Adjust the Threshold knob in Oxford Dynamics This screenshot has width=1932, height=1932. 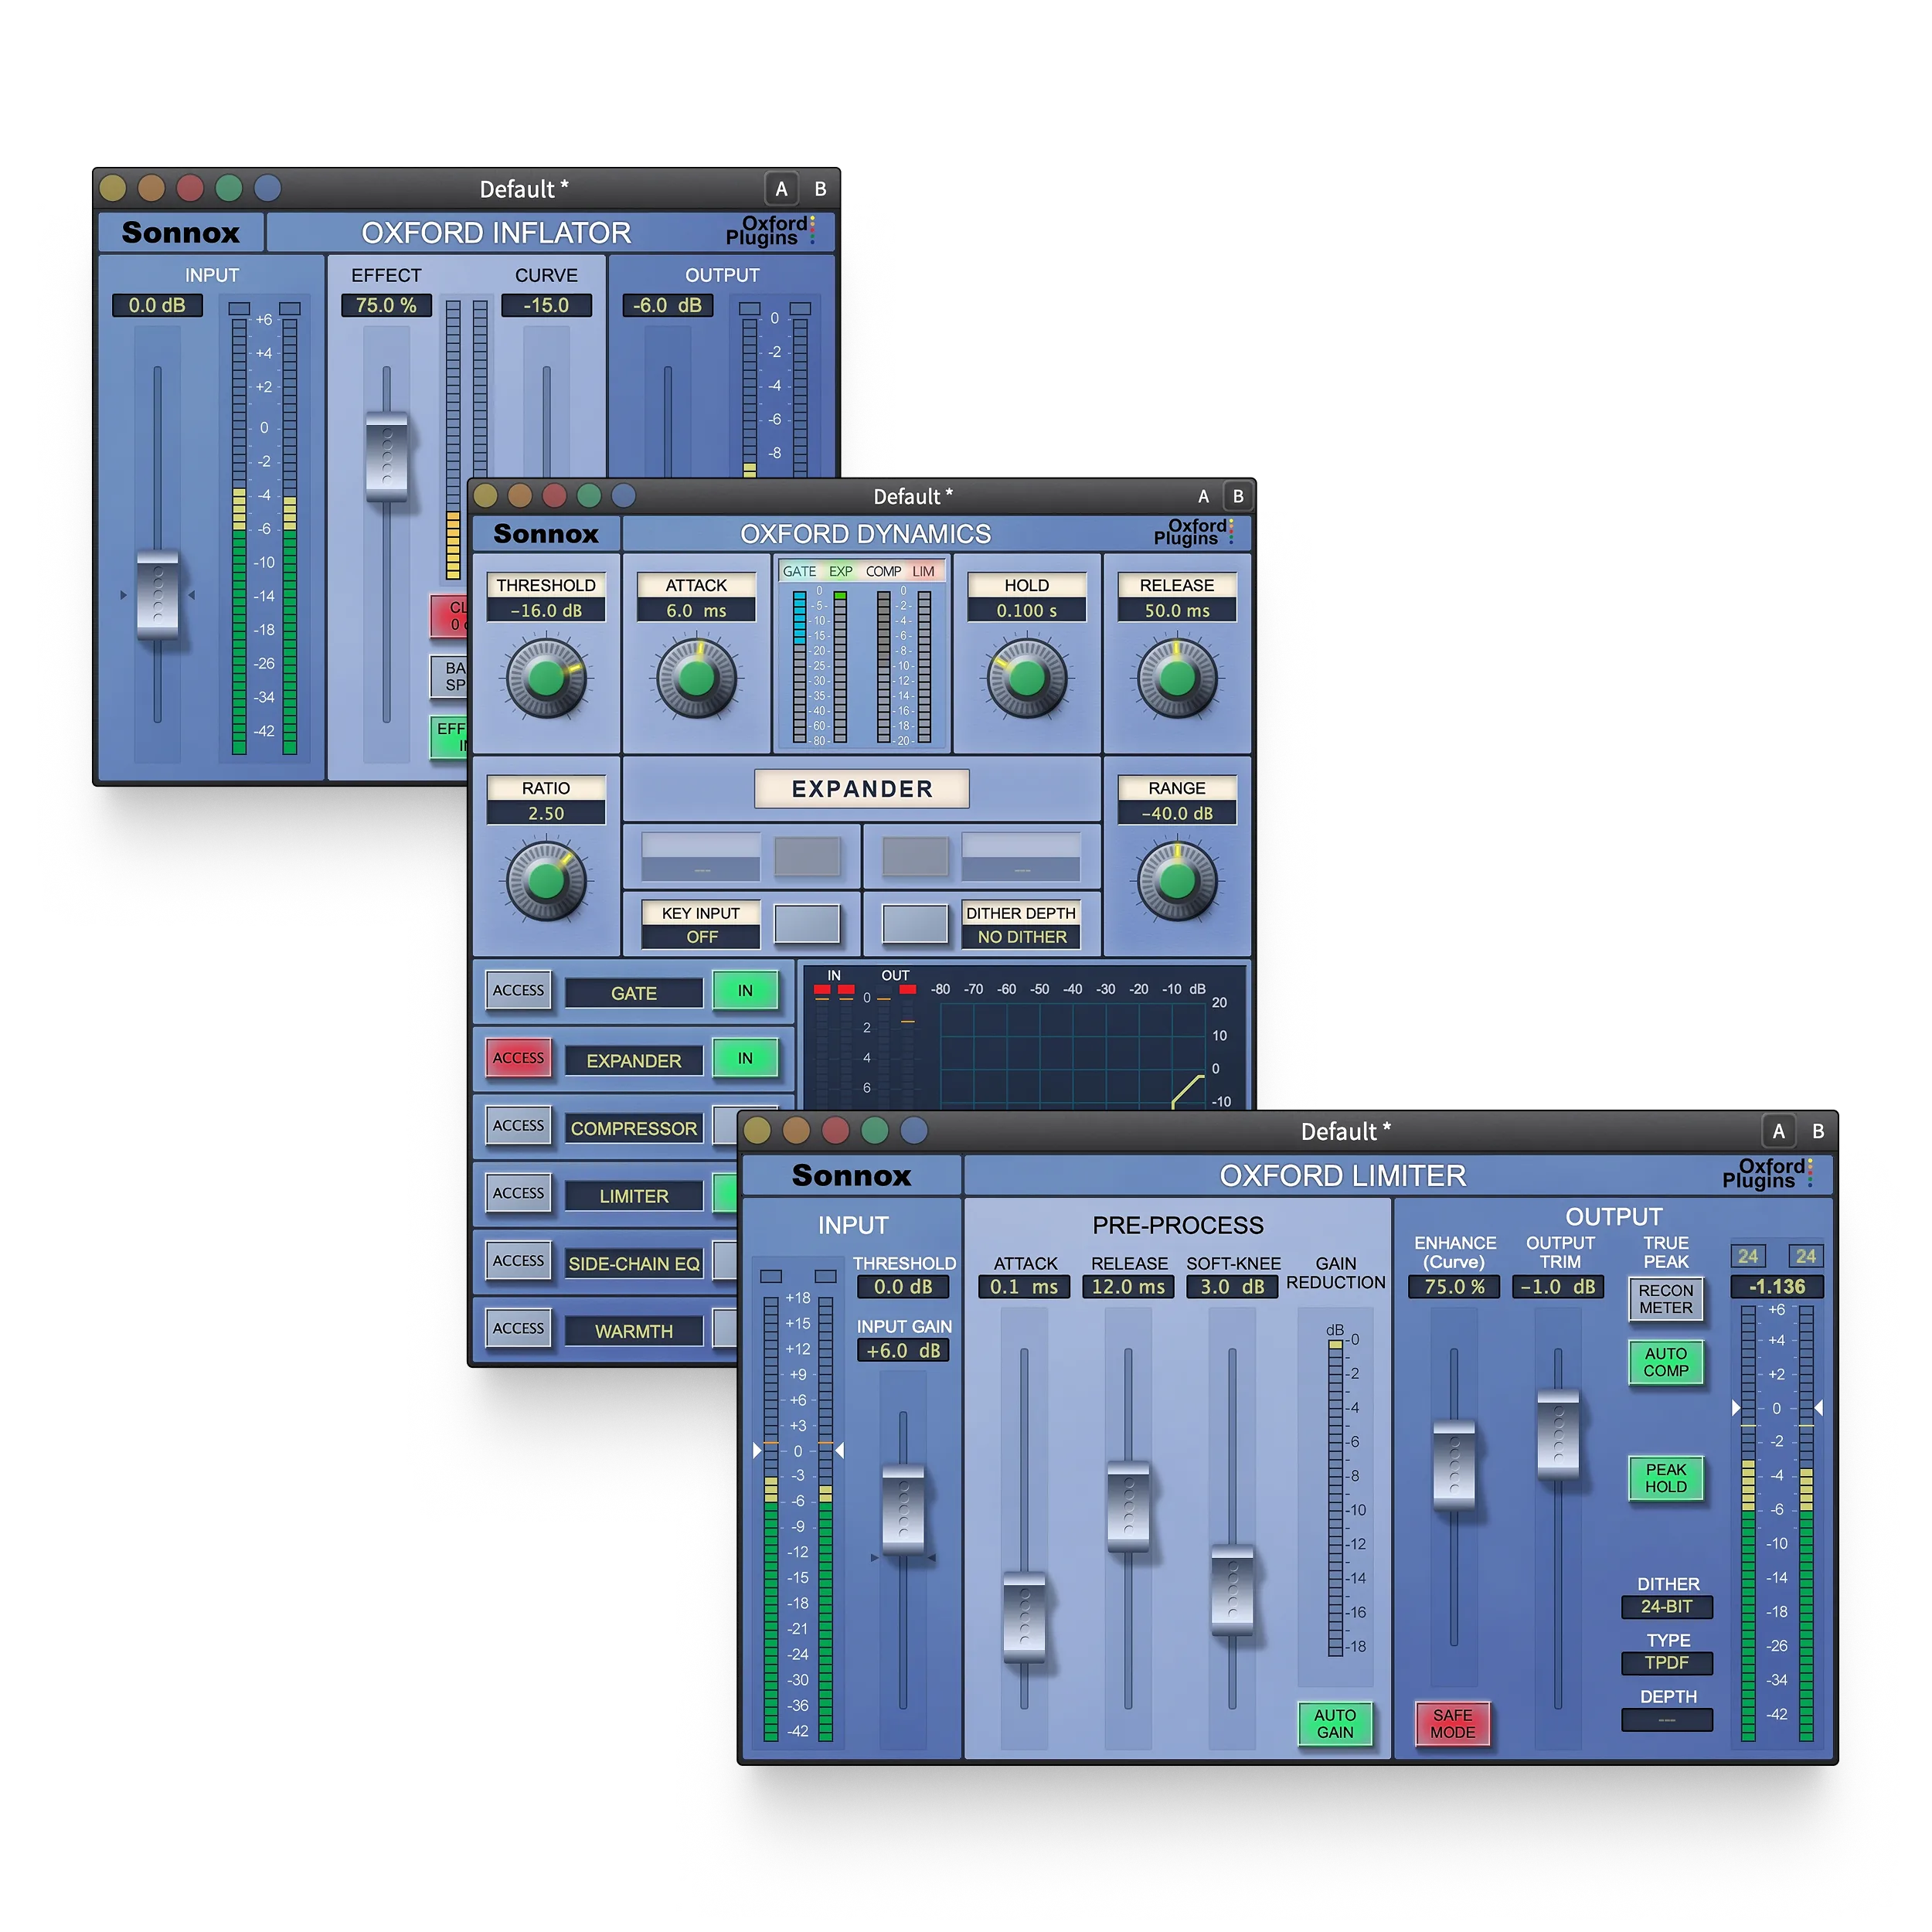[546, 678]
